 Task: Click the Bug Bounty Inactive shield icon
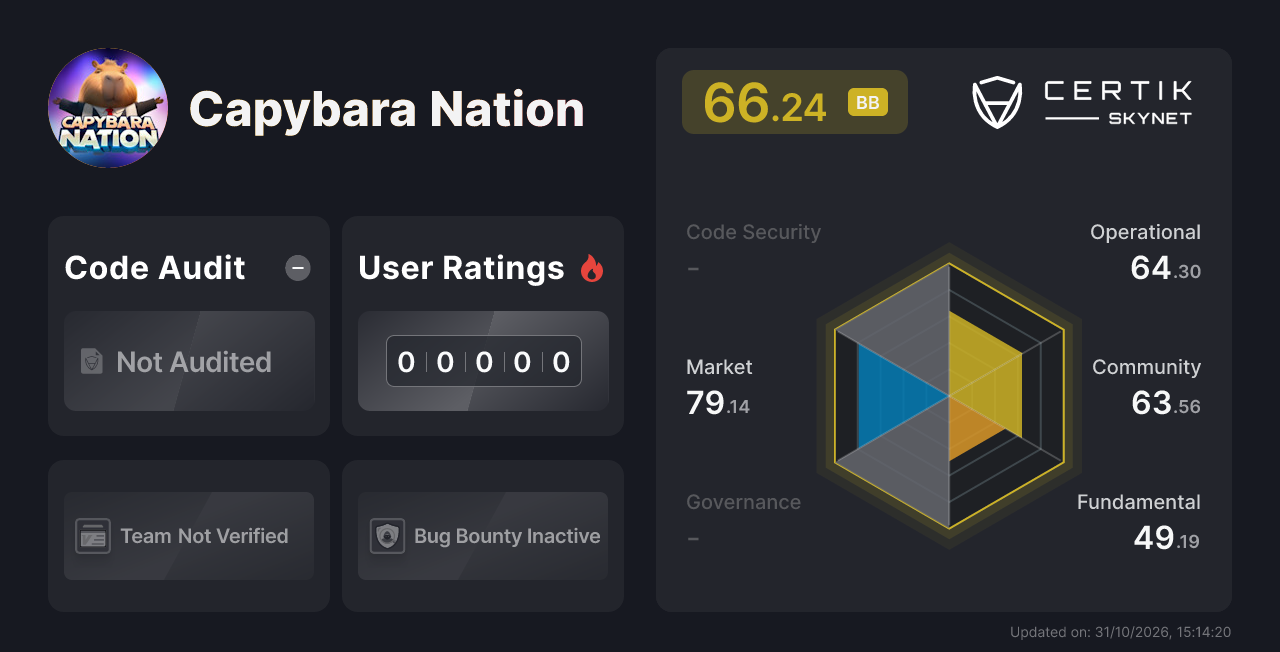(388, 536)
